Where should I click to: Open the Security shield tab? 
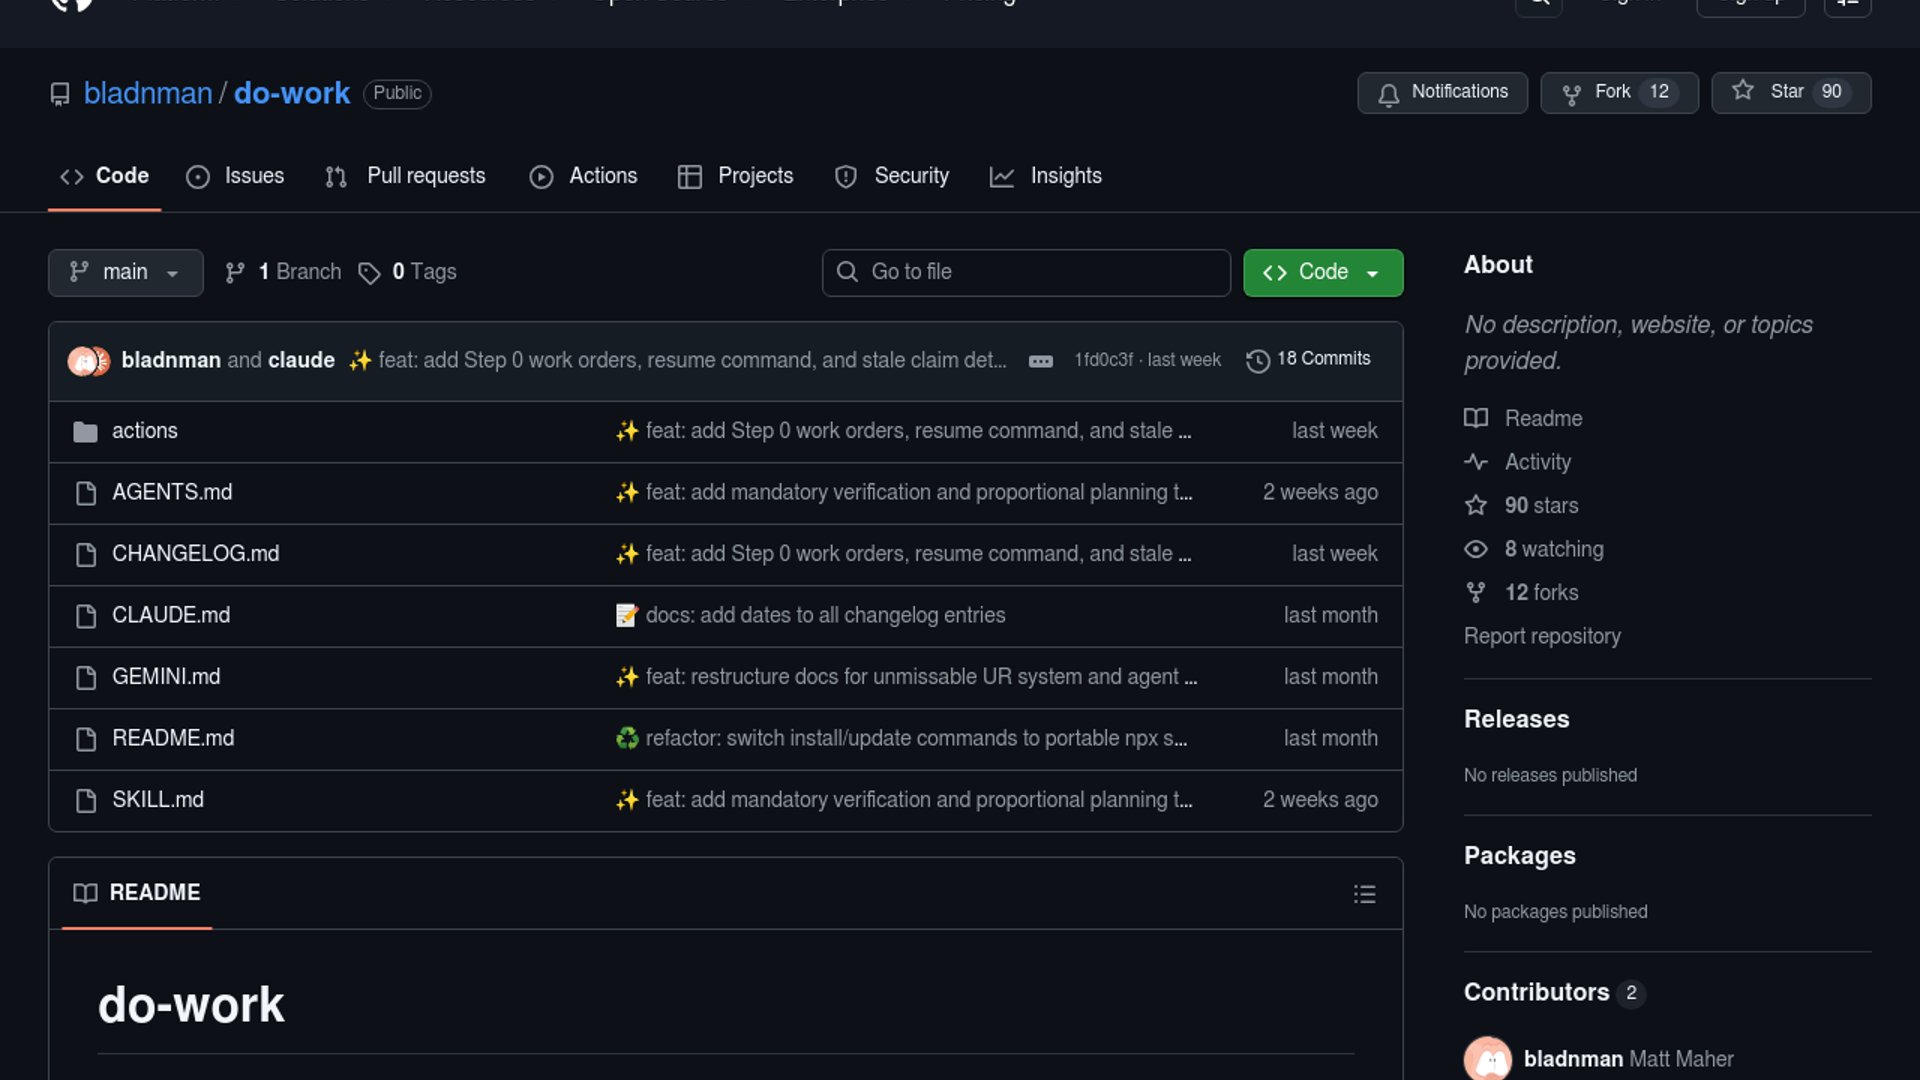[892, 176]
